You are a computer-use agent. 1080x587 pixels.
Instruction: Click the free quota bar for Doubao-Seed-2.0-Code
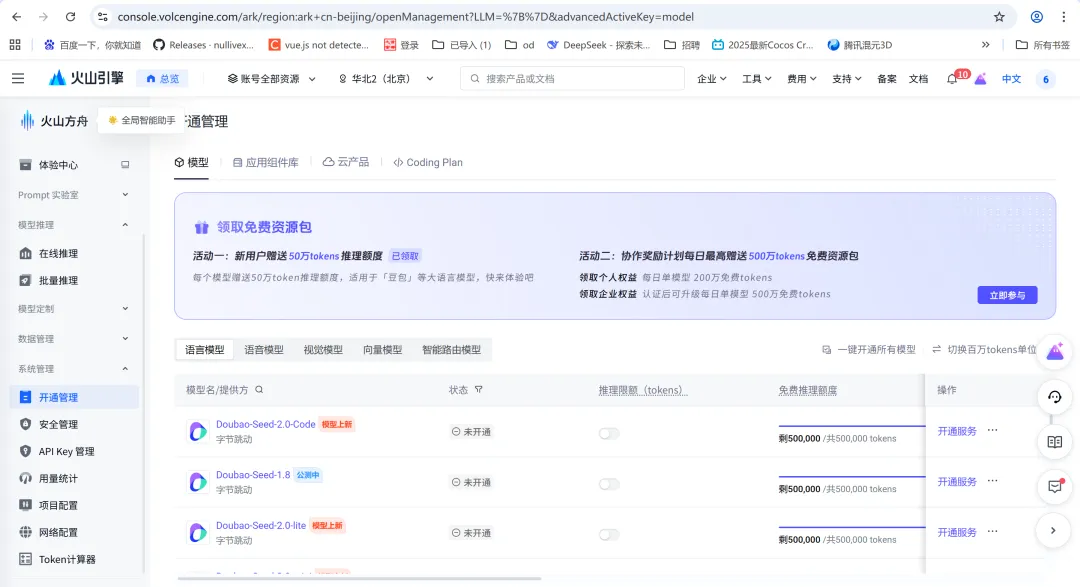pyautogui.click(x=851, y=426)
